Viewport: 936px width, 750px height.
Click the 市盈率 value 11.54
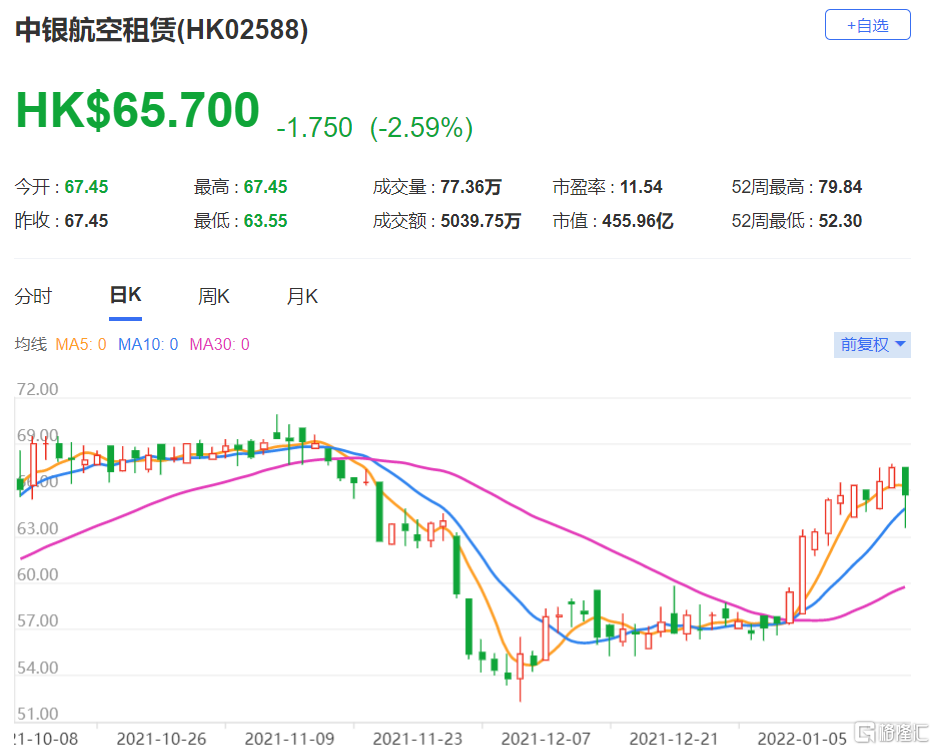(x=641, y=187)
